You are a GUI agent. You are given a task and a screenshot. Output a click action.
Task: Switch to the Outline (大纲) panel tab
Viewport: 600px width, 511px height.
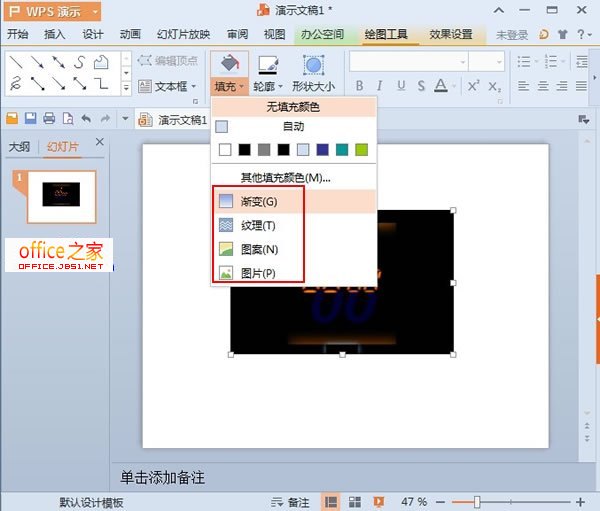19,147
